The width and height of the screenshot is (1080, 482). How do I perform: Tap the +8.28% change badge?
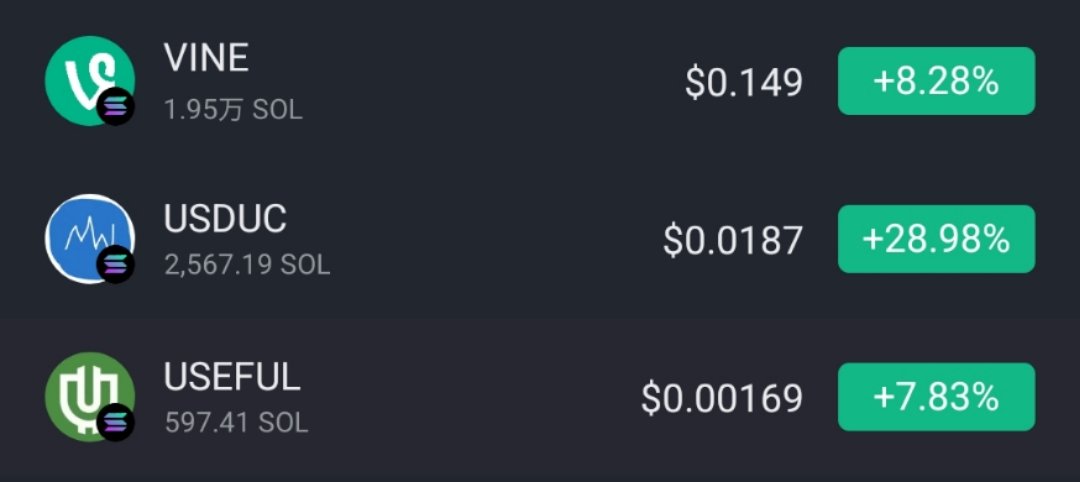936,81
